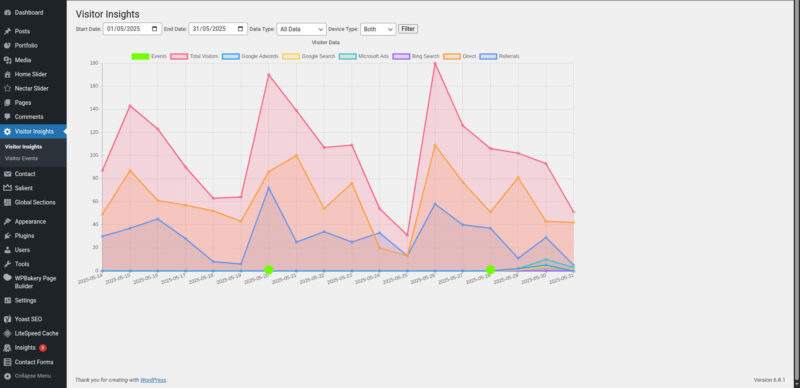The image size is (800, 388).
Task: Toggle the Google Search legend series
Action: (309, 56)
